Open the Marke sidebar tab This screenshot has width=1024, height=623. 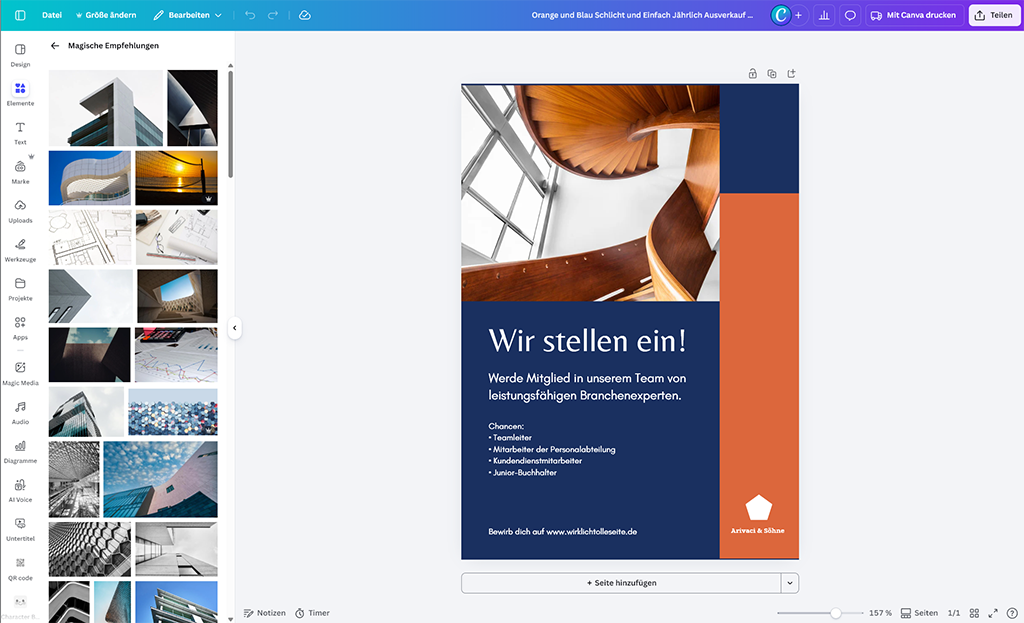(x=20, y=172)
